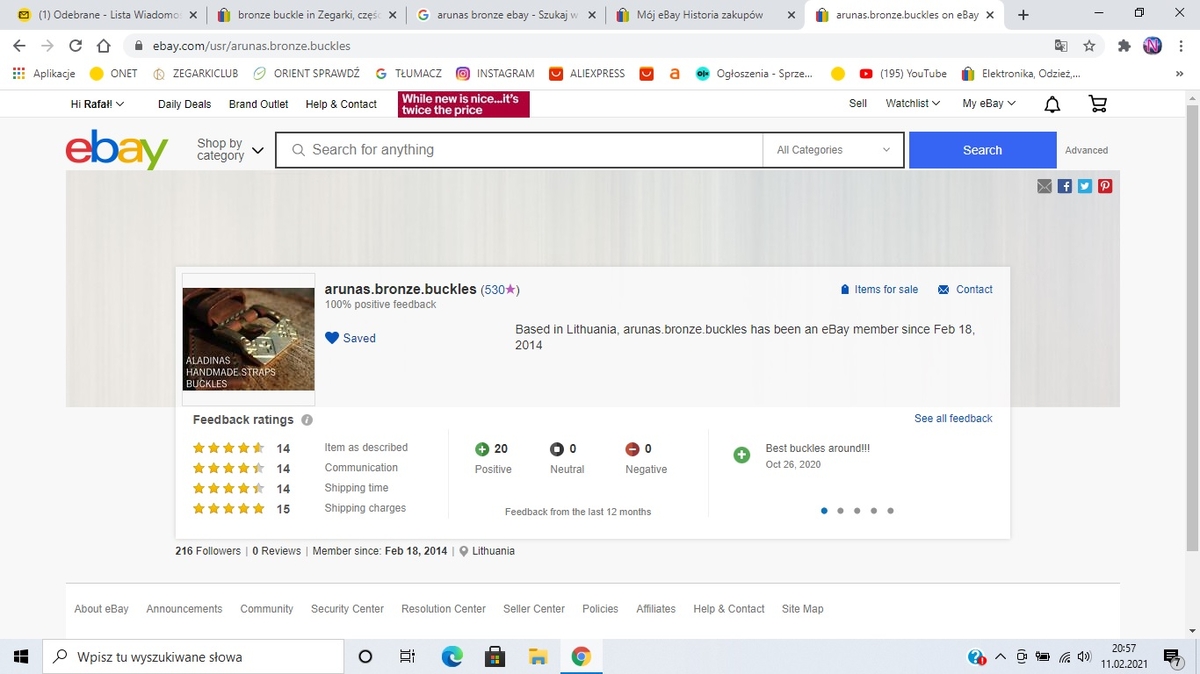Click the Sell link

tap(858, 103)
